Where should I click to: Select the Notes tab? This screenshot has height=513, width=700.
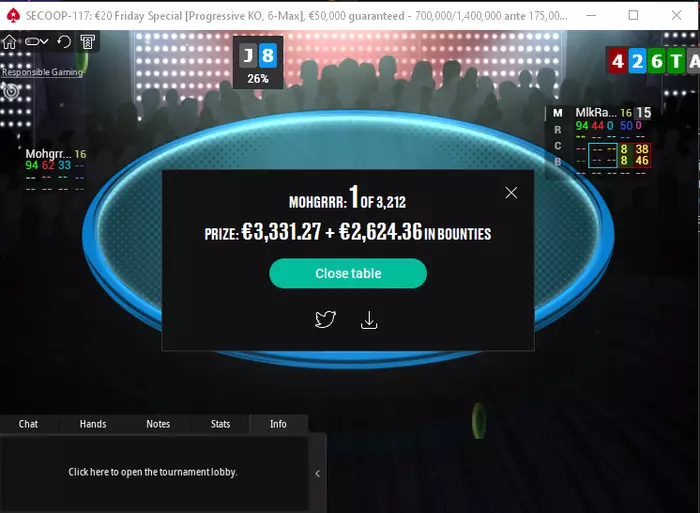[x=158, y=424]
